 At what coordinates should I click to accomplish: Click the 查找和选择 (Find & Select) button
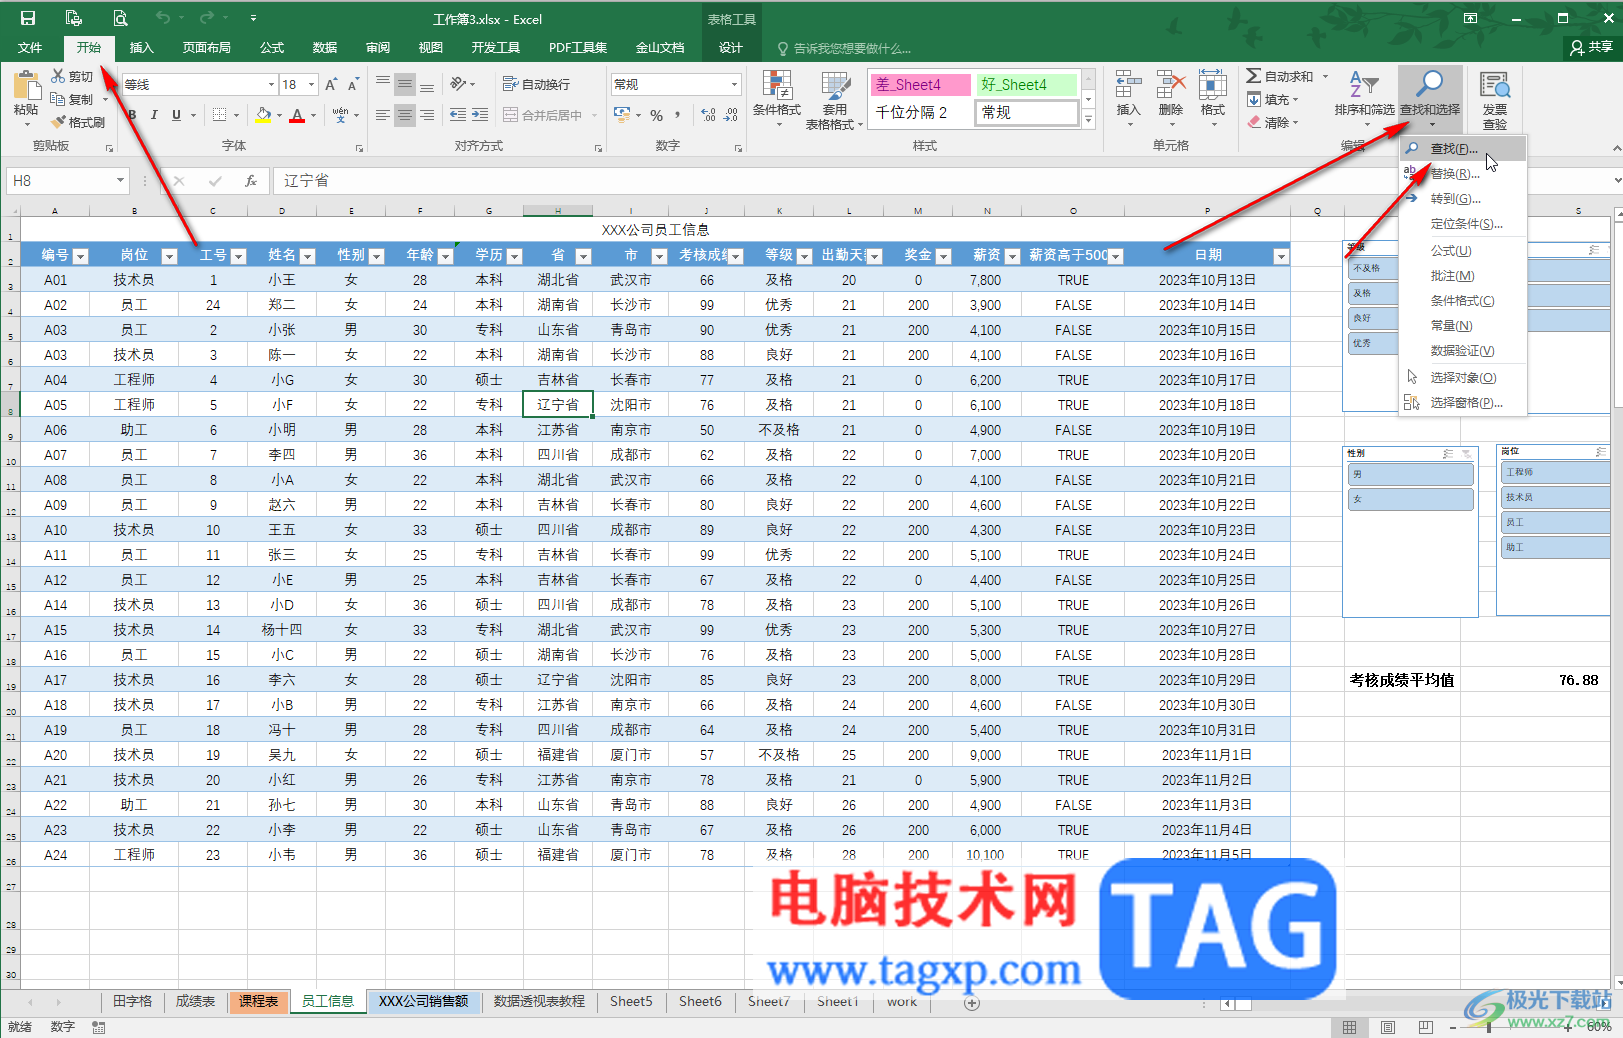coord(1430,98)
